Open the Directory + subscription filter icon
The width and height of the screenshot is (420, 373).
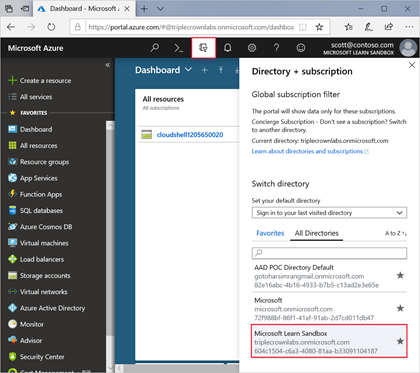(203, 48)
